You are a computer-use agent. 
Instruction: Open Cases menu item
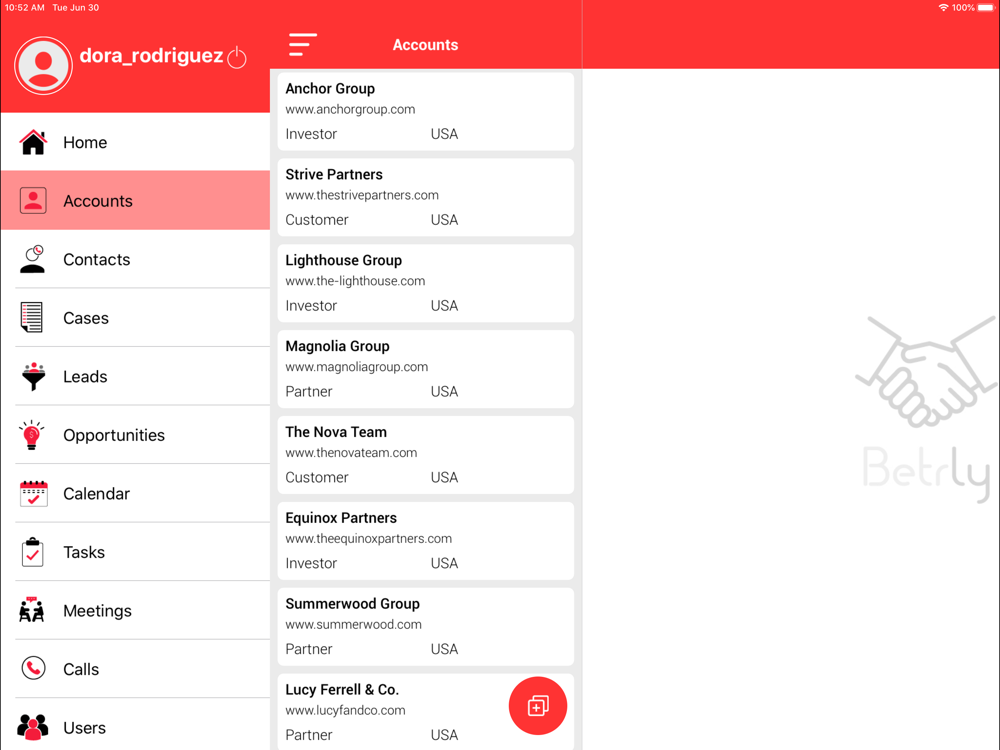tap(135, 318)
